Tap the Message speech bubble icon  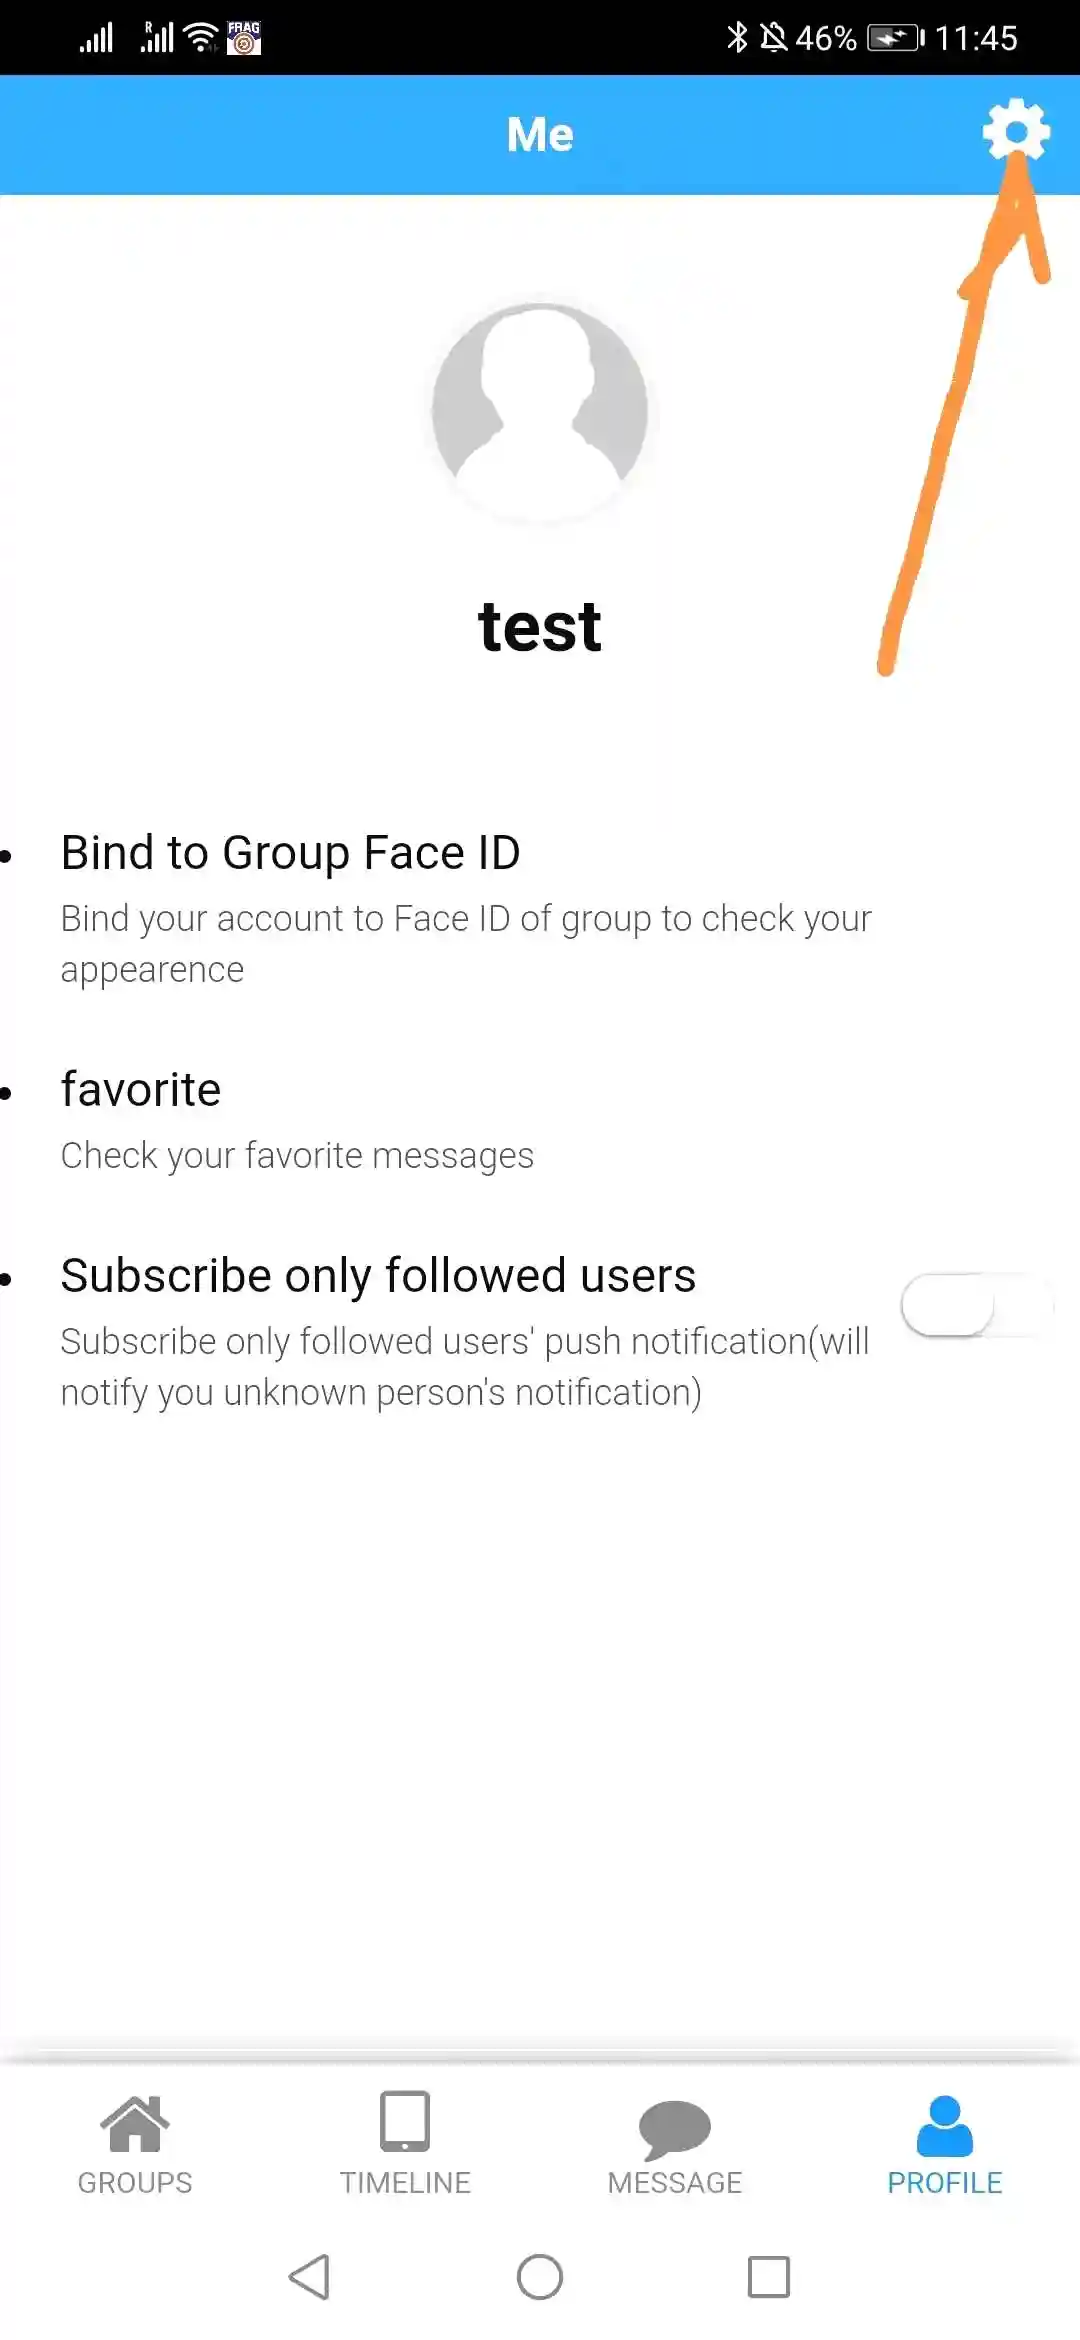click(675, 2128)
